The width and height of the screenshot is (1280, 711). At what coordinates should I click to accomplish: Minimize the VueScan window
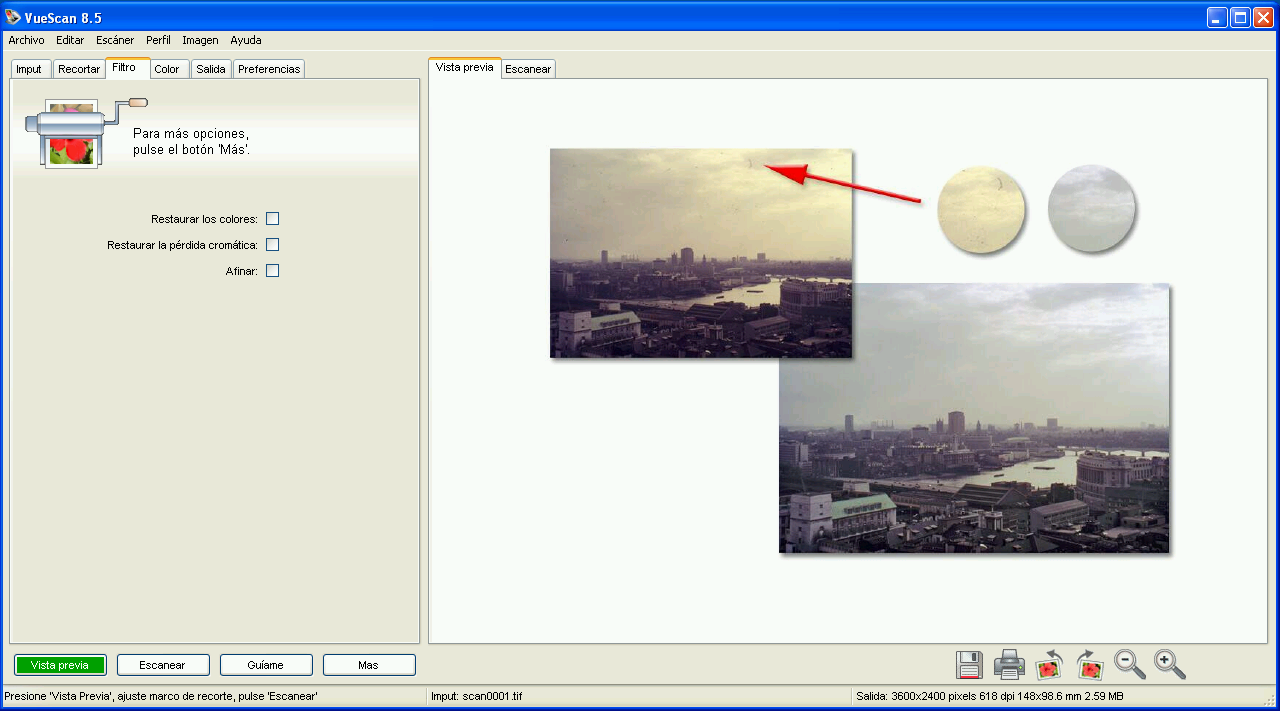click(x=1216, y=17)
